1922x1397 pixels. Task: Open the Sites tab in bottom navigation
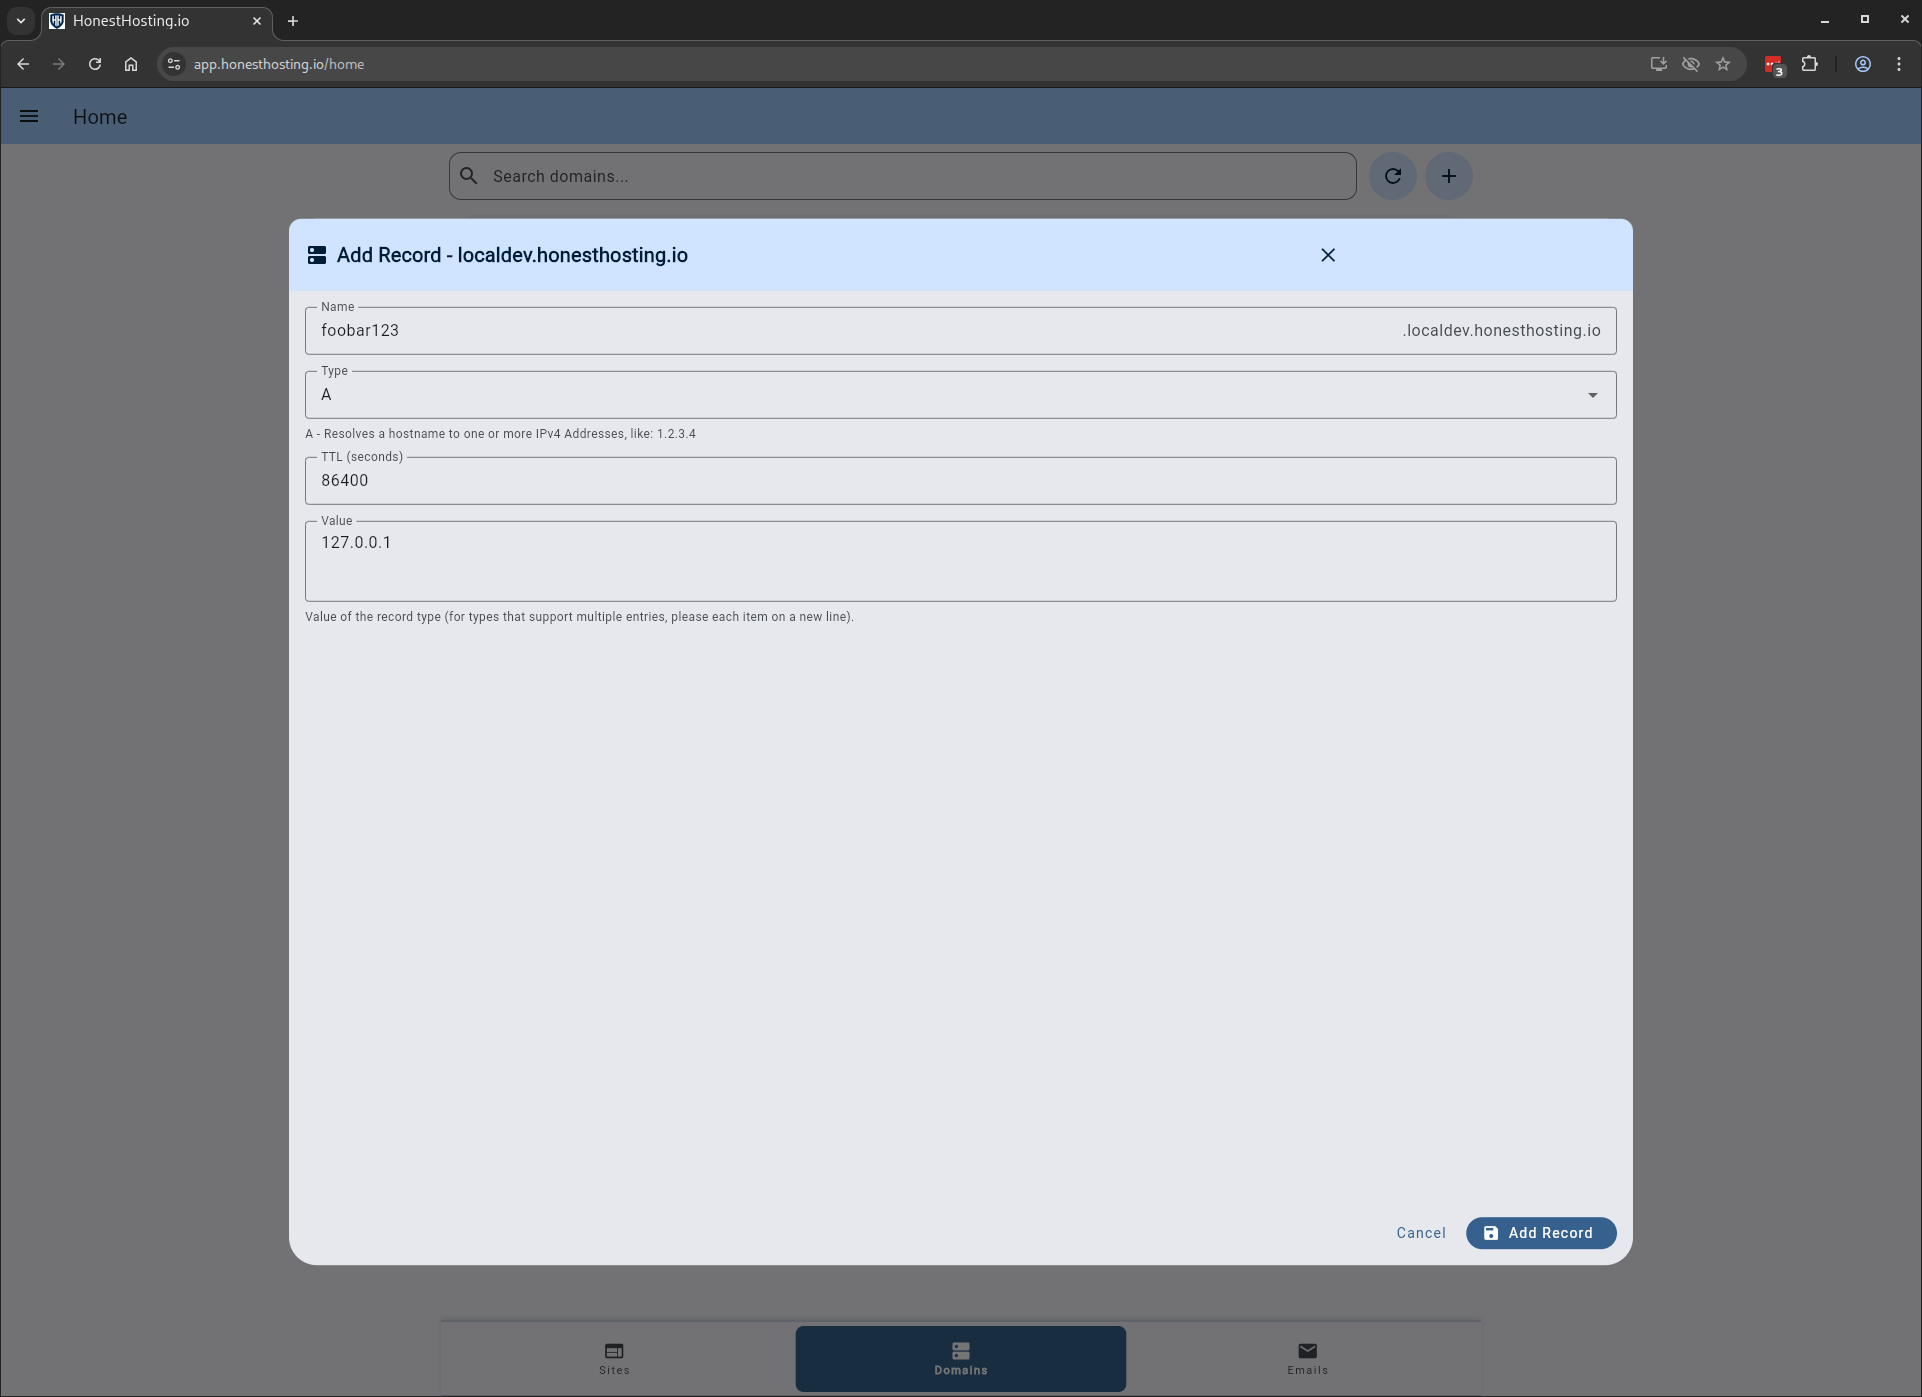[x=614, y=1358]
